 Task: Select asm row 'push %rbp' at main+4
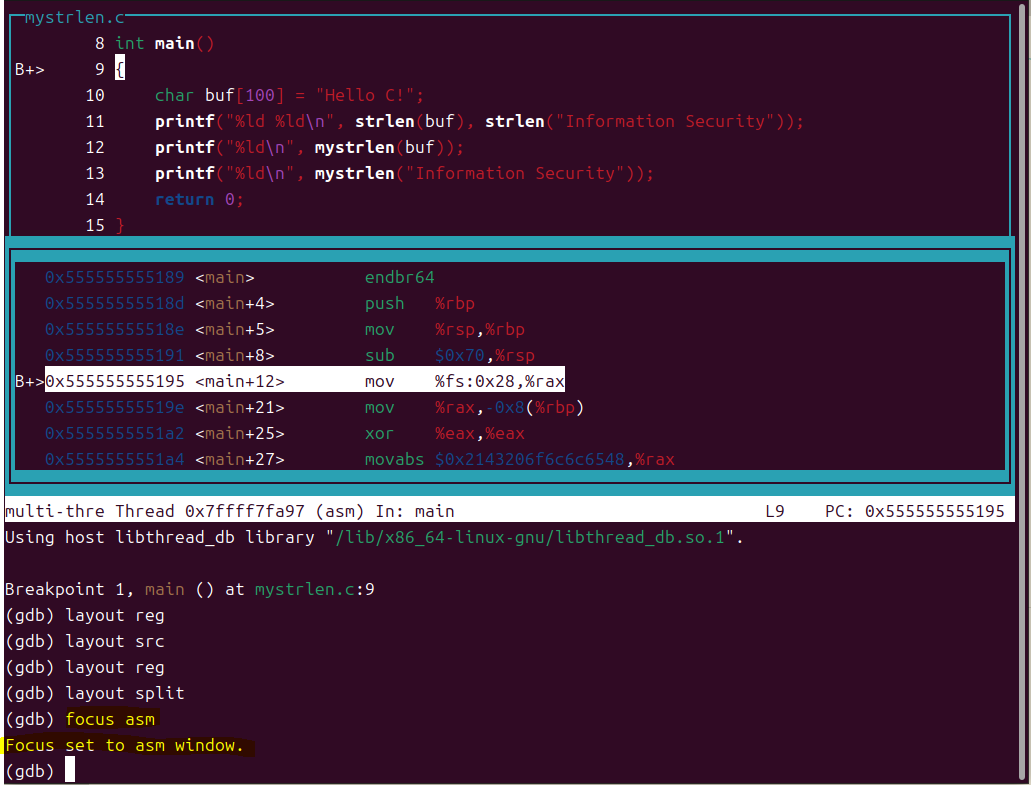tap(260, 304)
